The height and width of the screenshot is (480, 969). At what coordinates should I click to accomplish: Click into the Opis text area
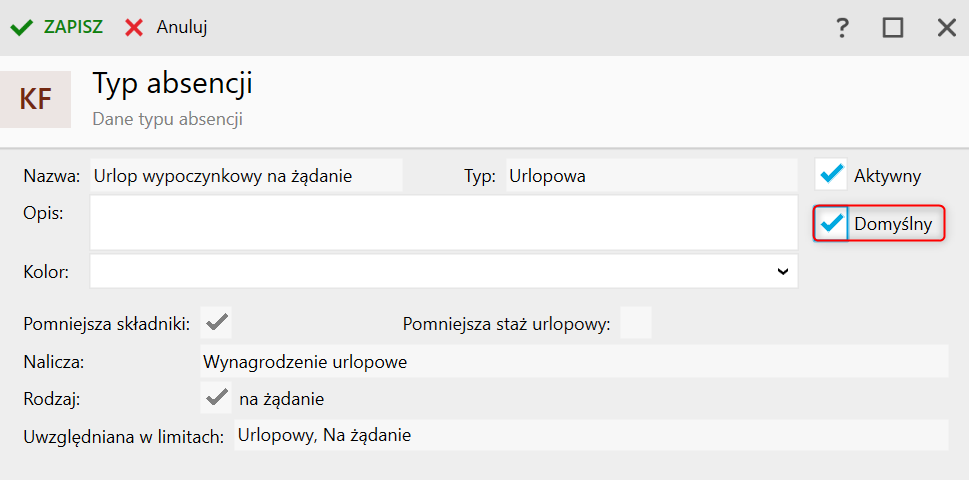point(443,222)
